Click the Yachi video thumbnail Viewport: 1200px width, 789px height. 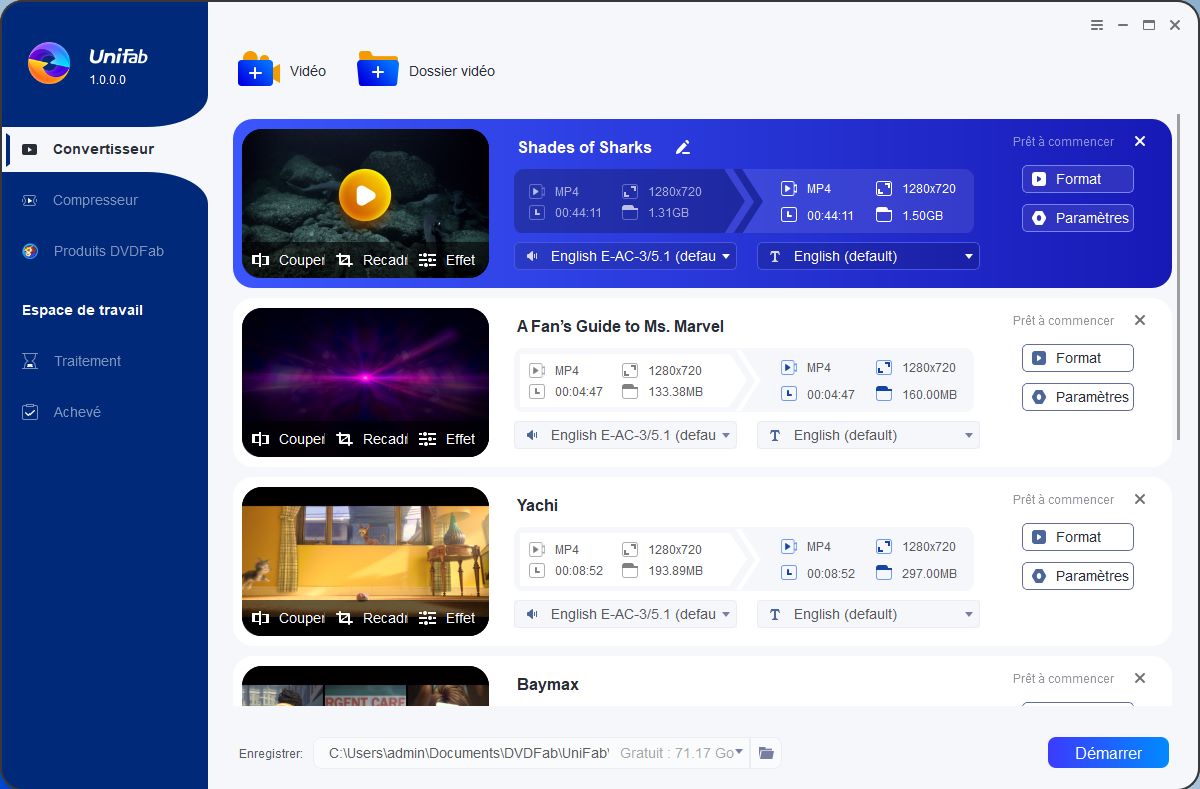point(365,550)
